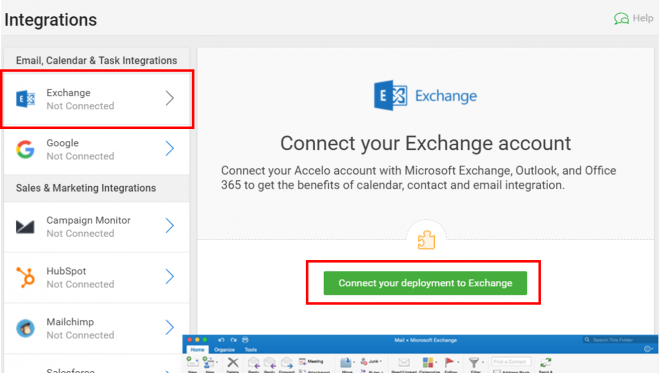Click the 'Connect your Exchange account' heading
This screenshot has width=659, height=373.
click(x=425, y=143)
